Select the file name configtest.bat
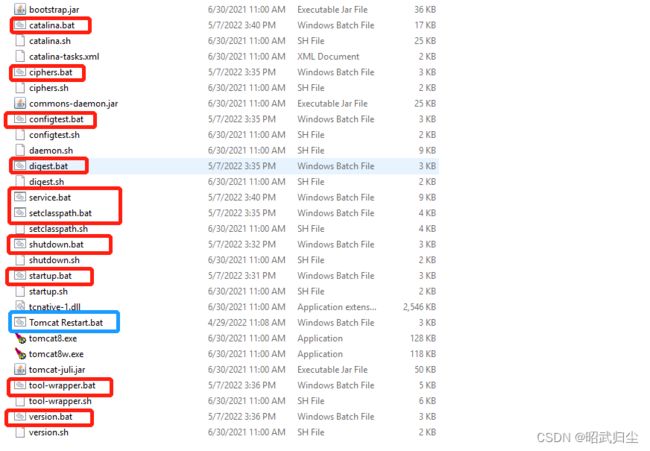 pyautogui.click(x=56, y=119)
